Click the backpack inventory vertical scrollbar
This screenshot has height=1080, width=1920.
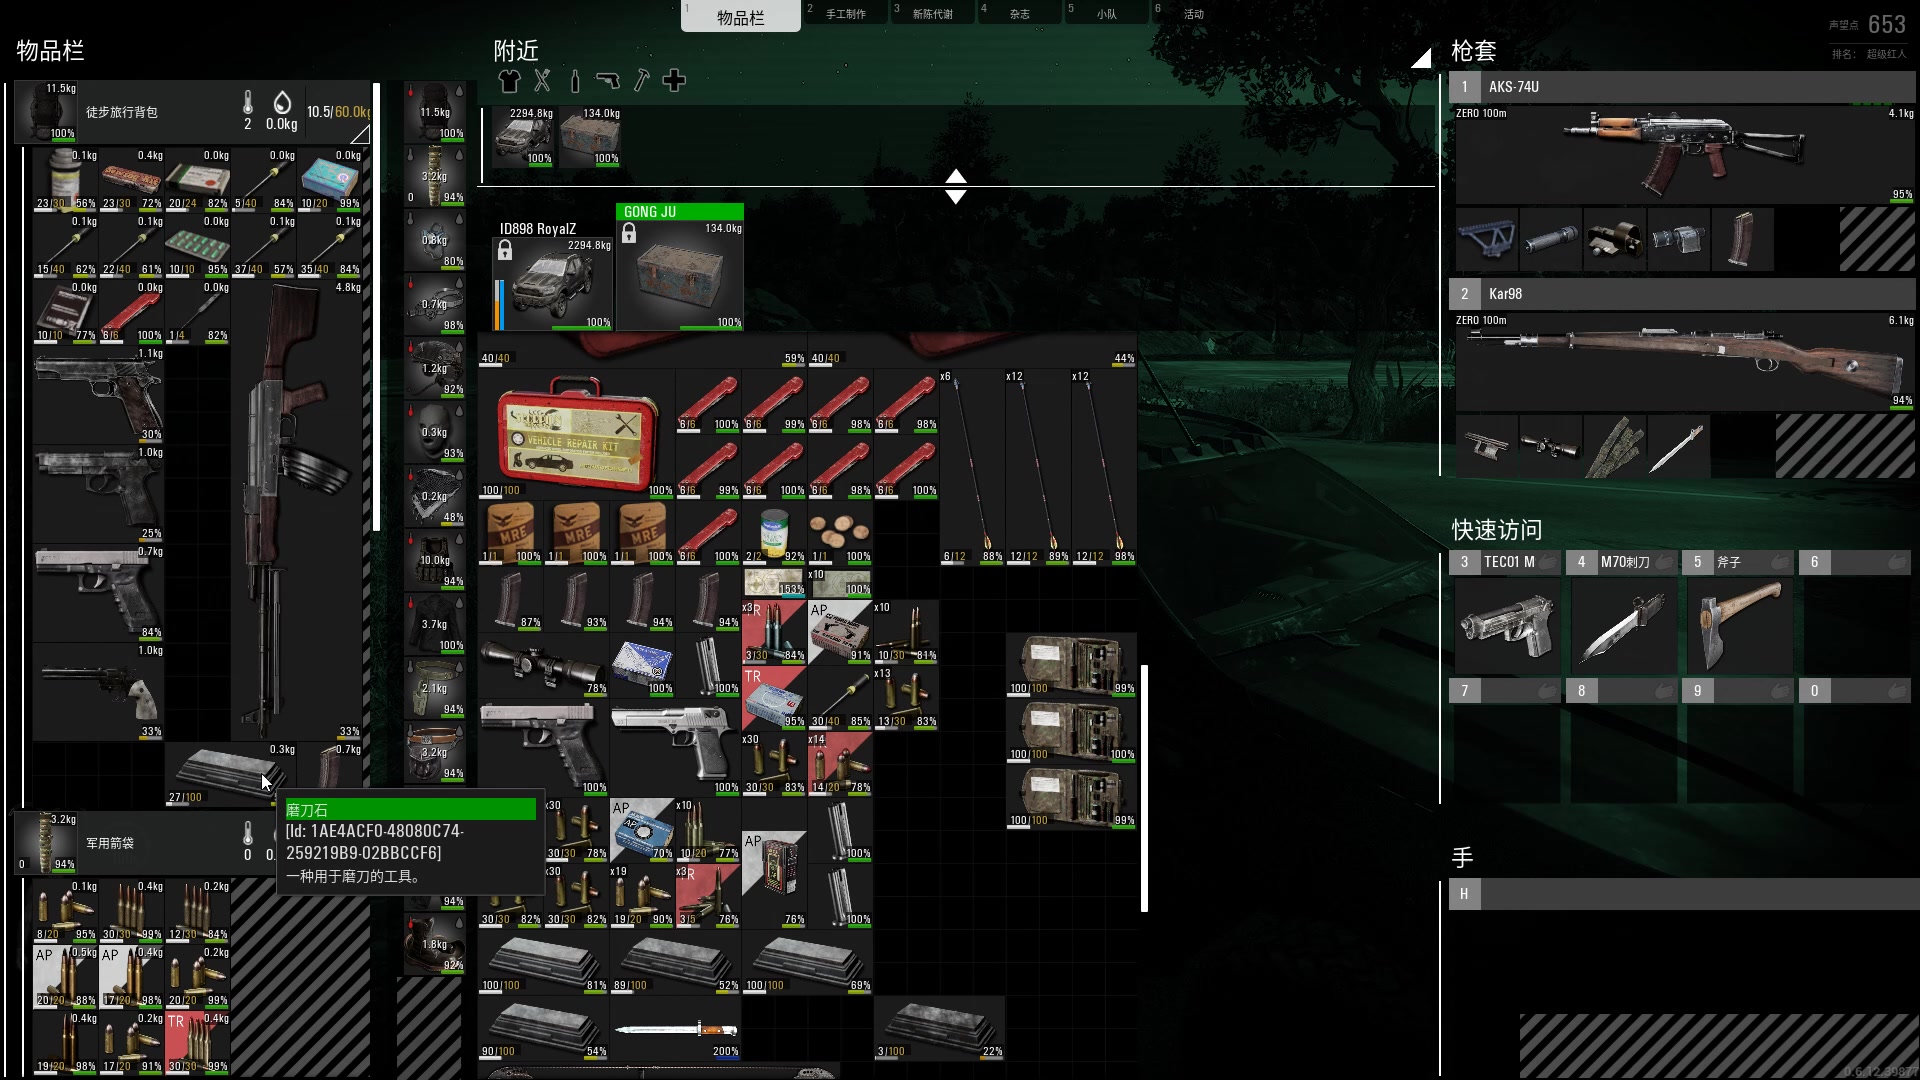pos(376,306)
